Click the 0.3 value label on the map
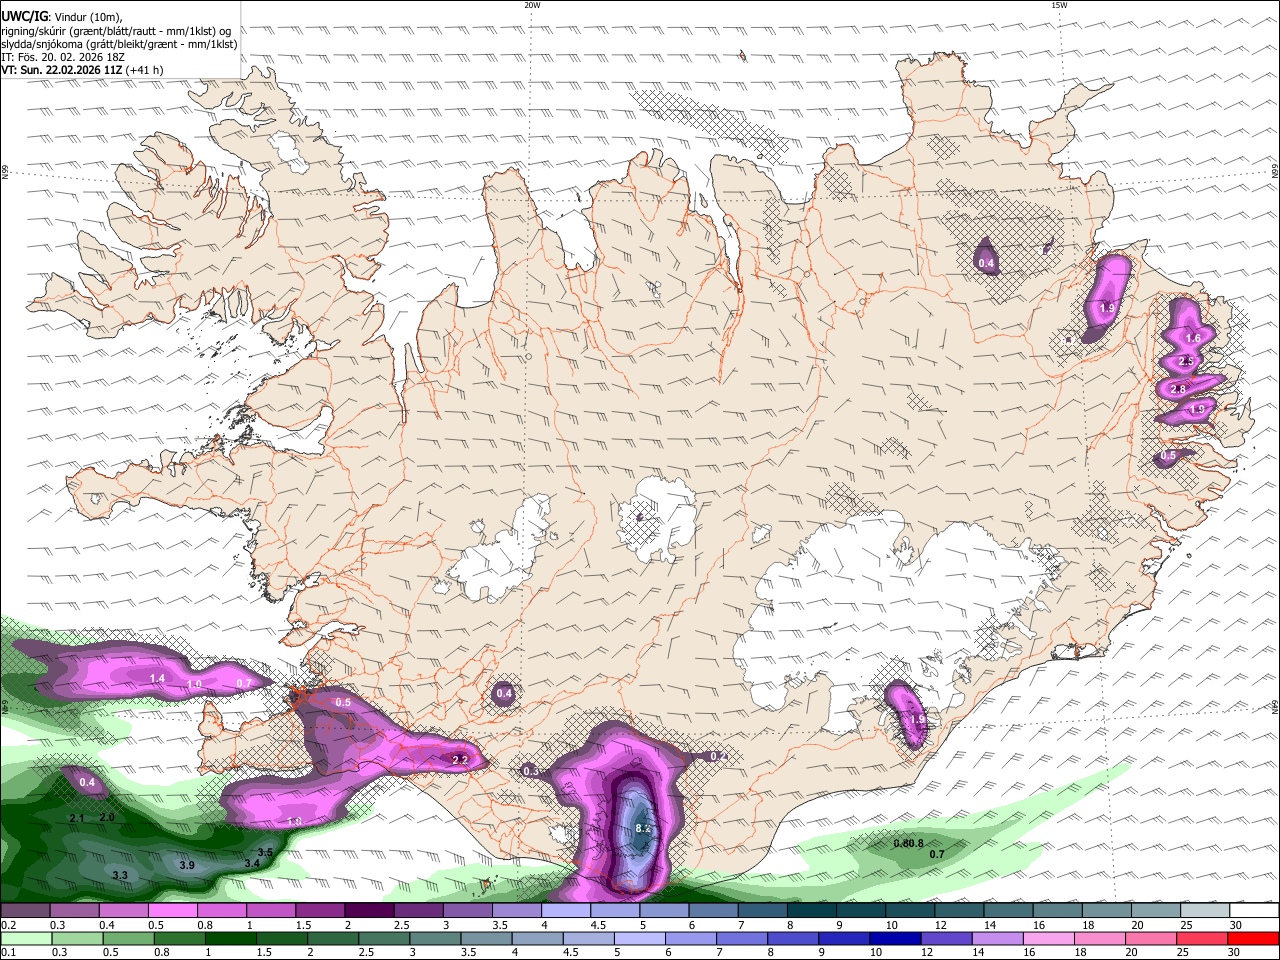 [531, 772]
